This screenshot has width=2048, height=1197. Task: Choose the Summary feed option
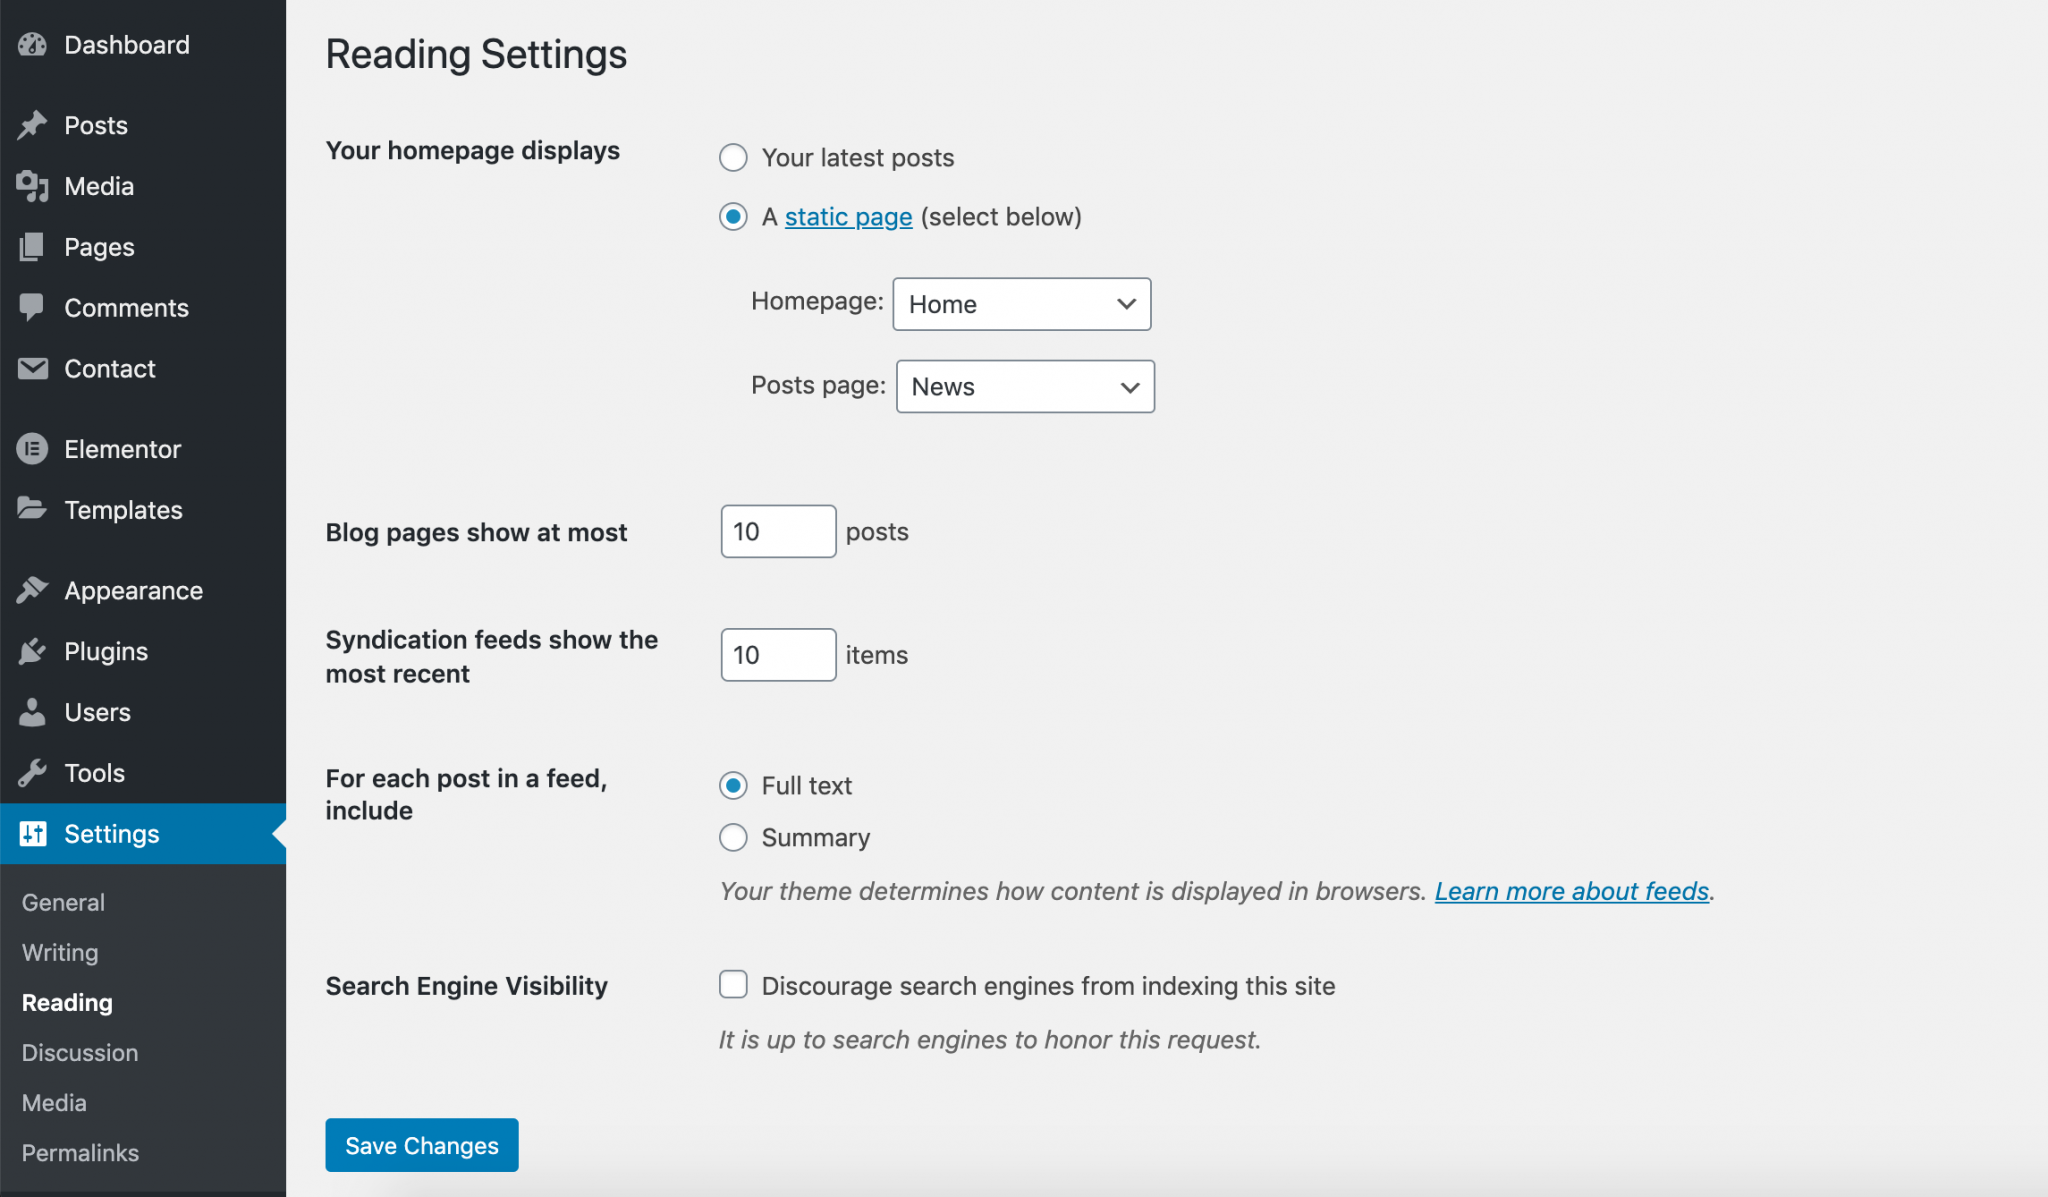pos(733,837)
